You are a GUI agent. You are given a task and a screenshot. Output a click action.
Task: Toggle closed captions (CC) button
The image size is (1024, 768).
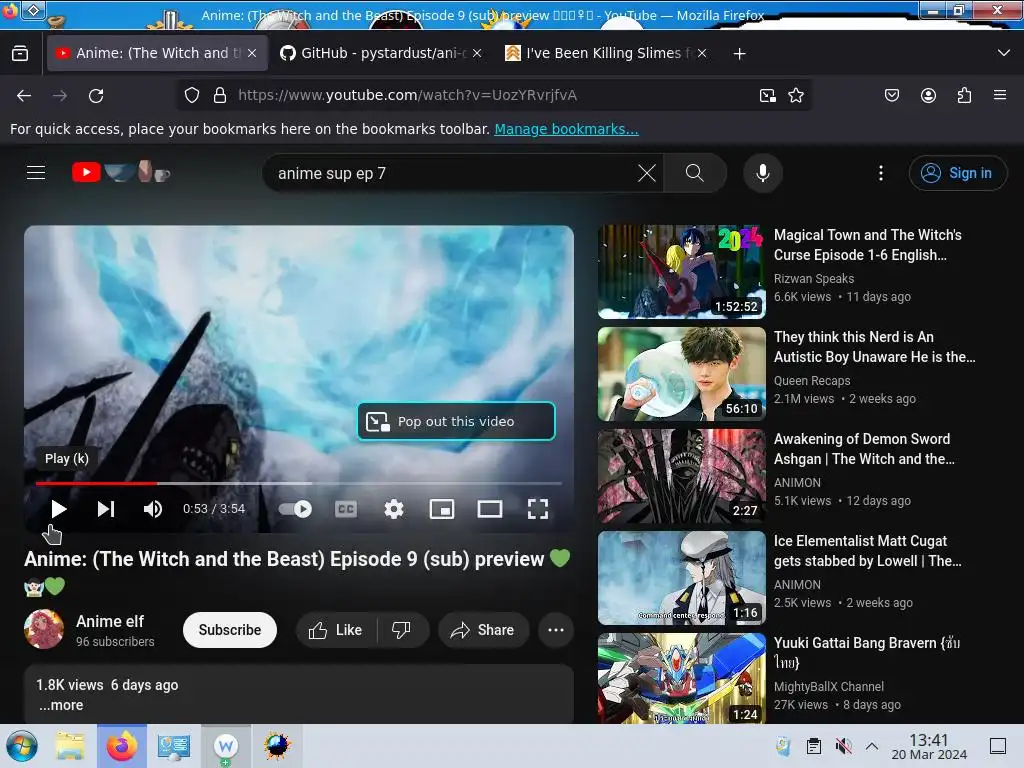[x=345, y=509]
